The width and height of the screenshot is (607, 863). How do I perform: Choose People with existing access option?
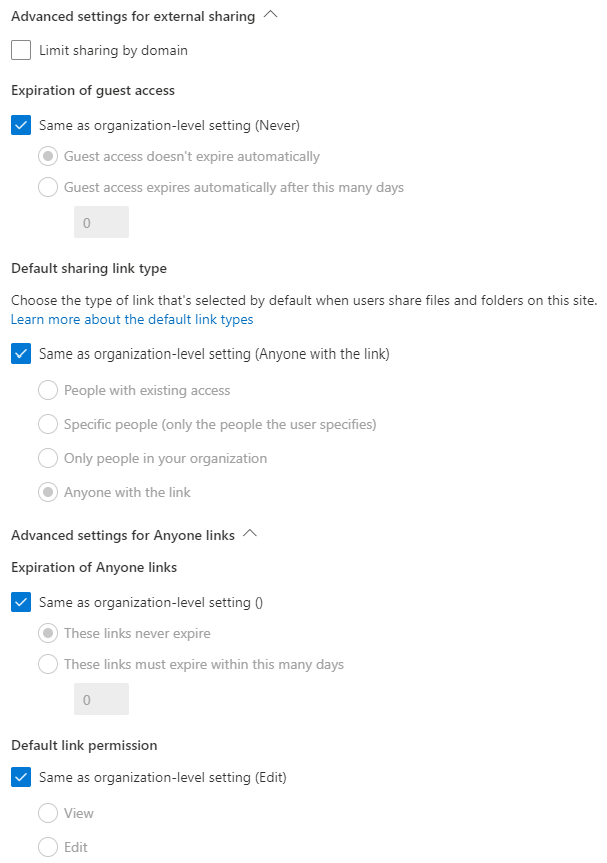point(48,390)
